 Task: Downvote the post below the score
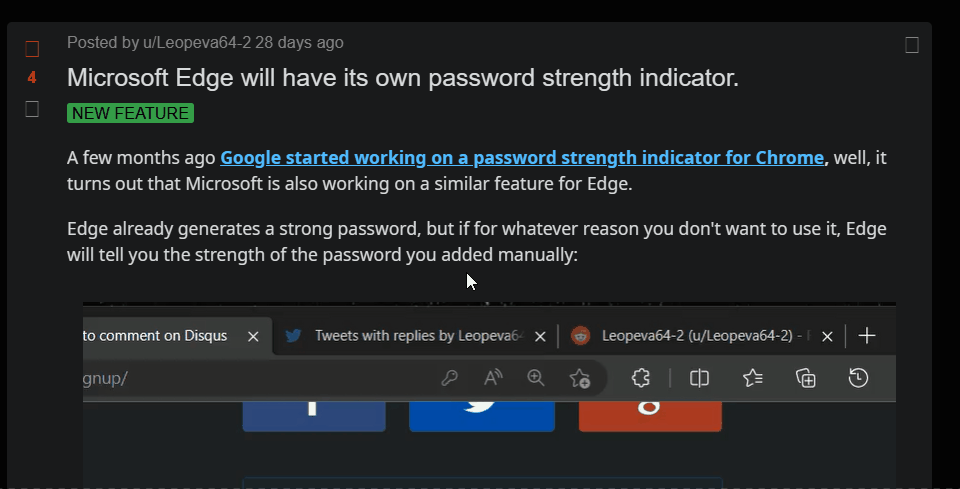32,109
